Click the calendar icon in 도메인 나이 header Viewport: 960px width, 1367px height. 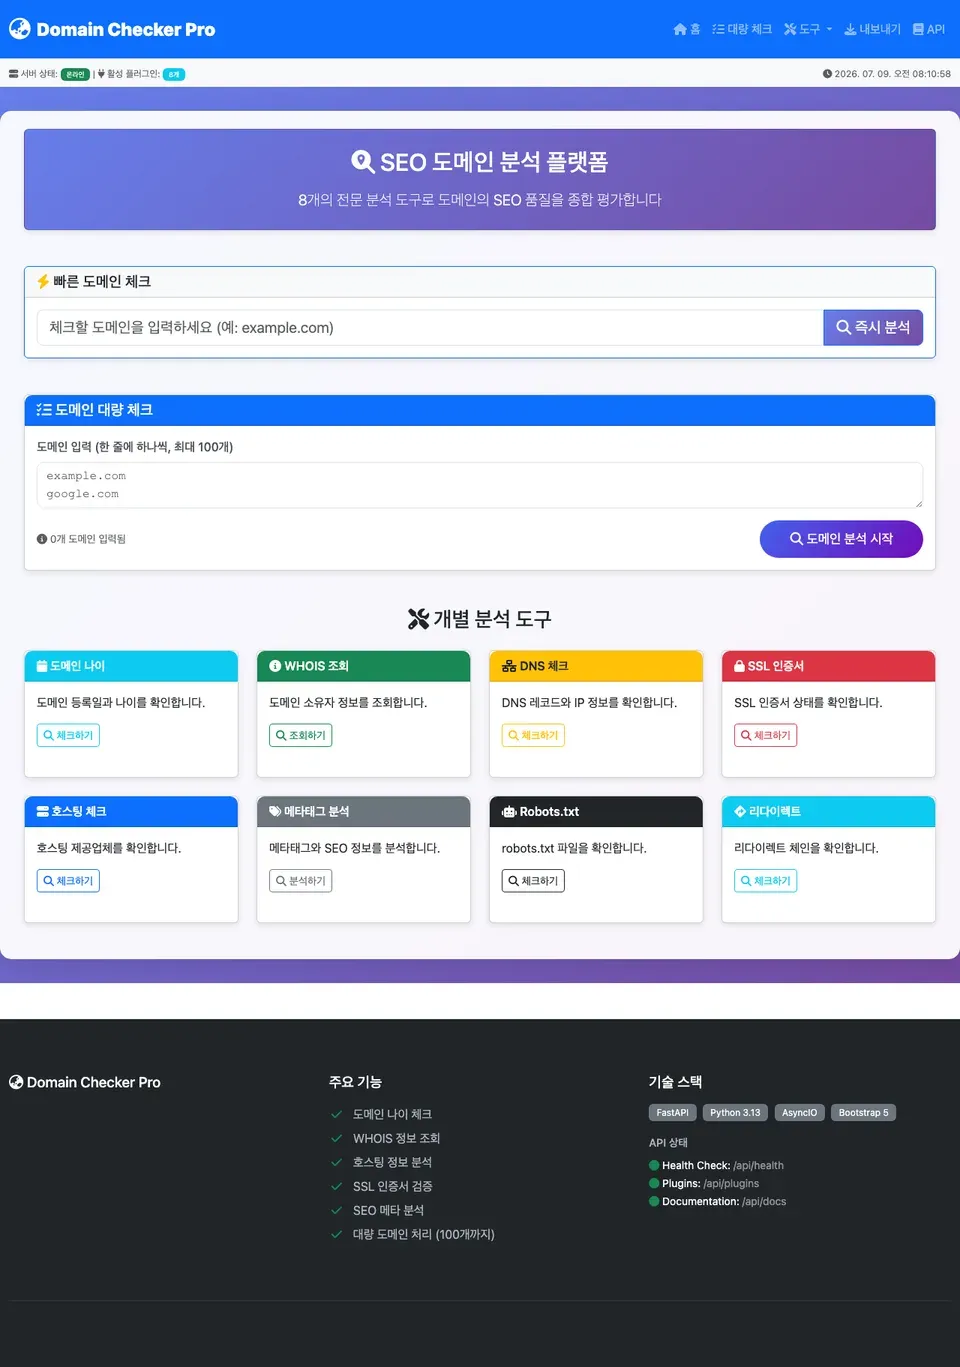click(42, 666)
